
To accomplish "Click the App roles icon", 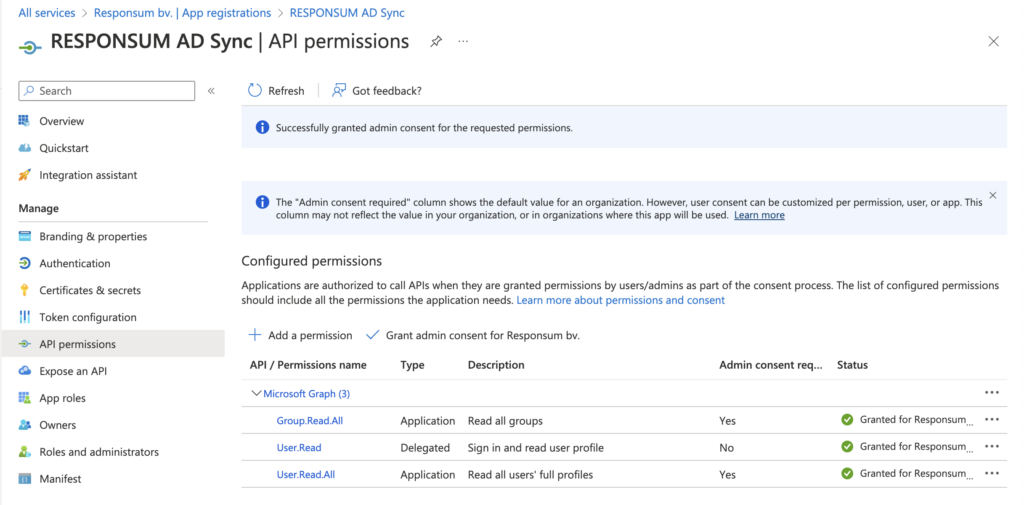I will [x=25, y=398].
